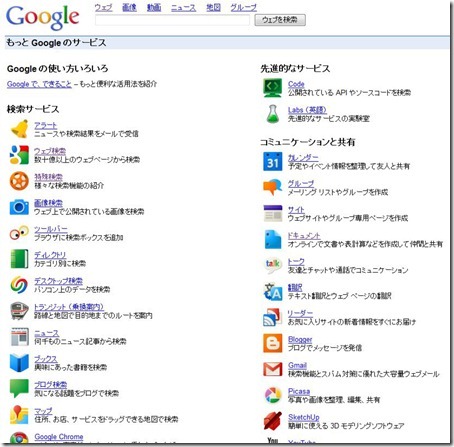Open the News newspaper icon
The width and height of the screenshot is (454, 447).
19,337
